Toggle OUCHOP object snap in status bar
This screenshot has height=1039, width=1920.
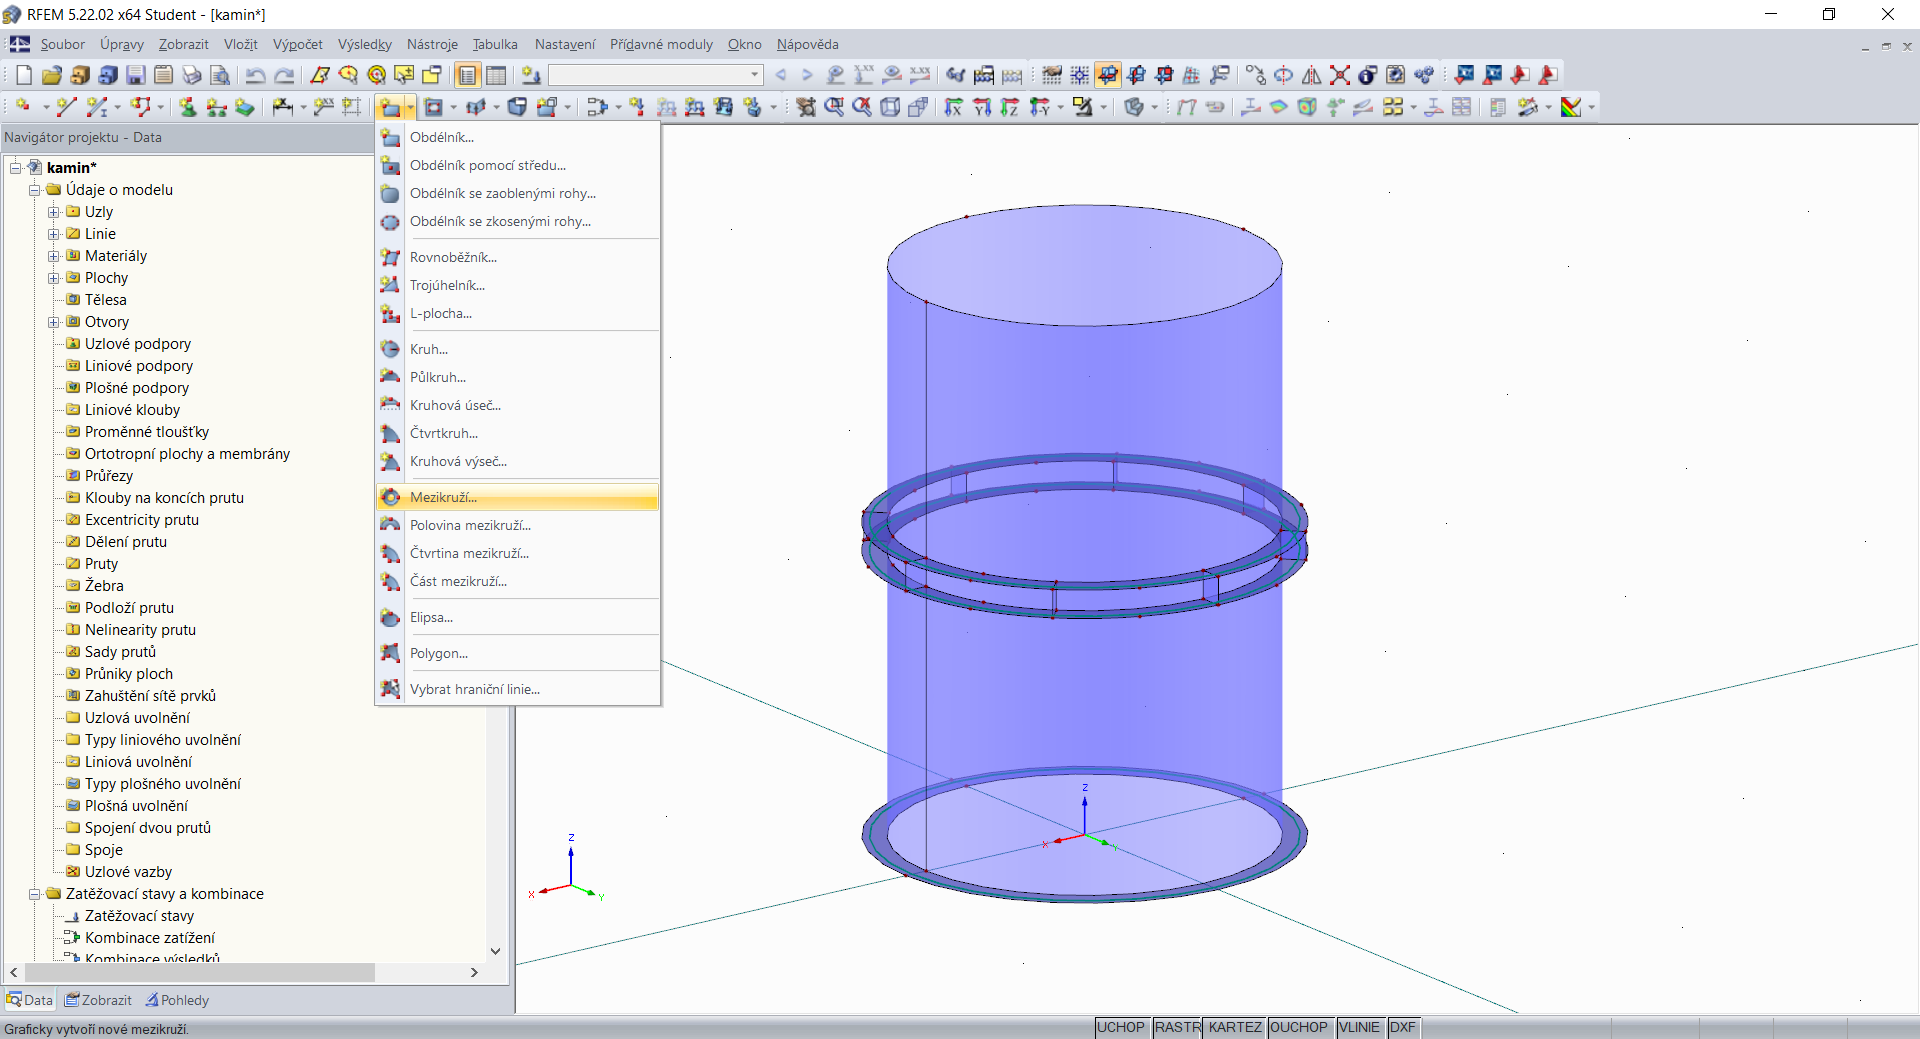coord(1299,1028)
